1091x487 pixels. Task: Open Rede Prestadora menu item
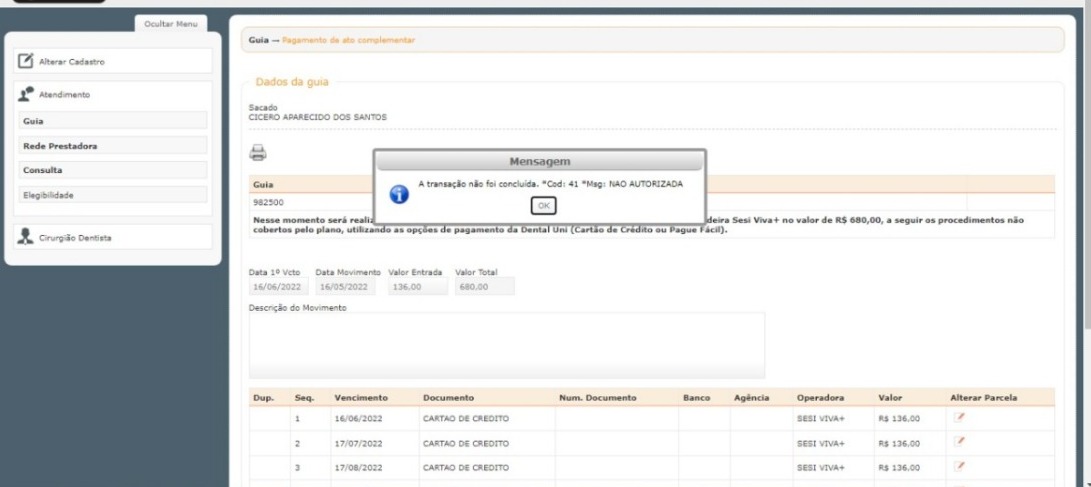[112, 146]
